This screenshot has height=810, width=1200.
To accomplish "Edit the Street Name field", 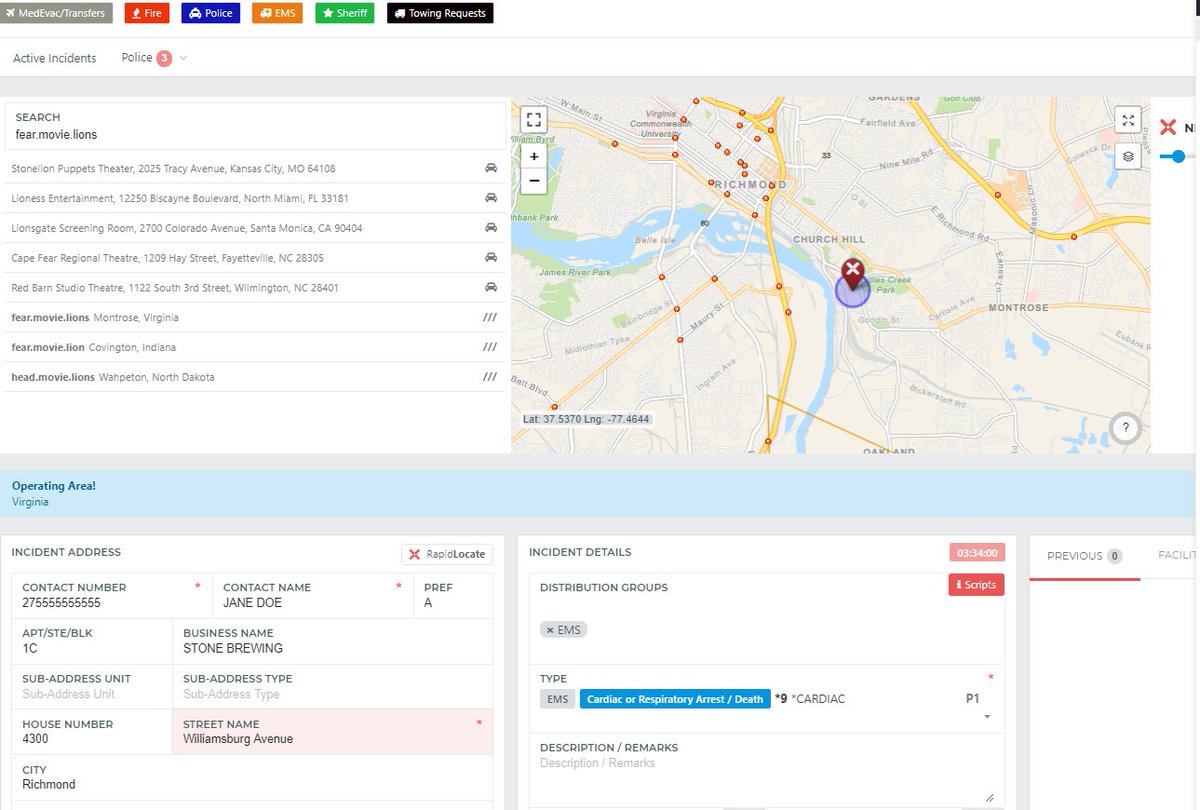I will [333, 732].
